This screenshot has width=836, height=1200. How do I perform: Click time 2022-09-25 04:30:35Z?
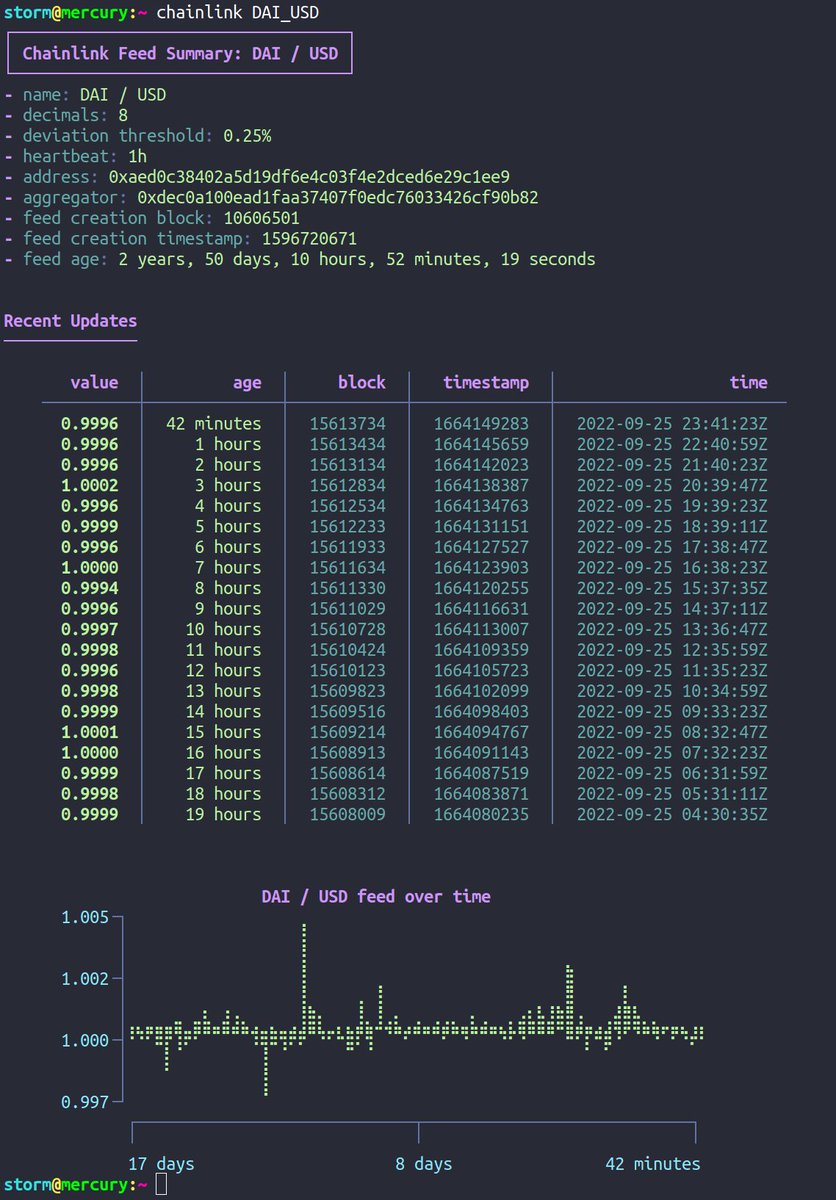coord(672,814)
